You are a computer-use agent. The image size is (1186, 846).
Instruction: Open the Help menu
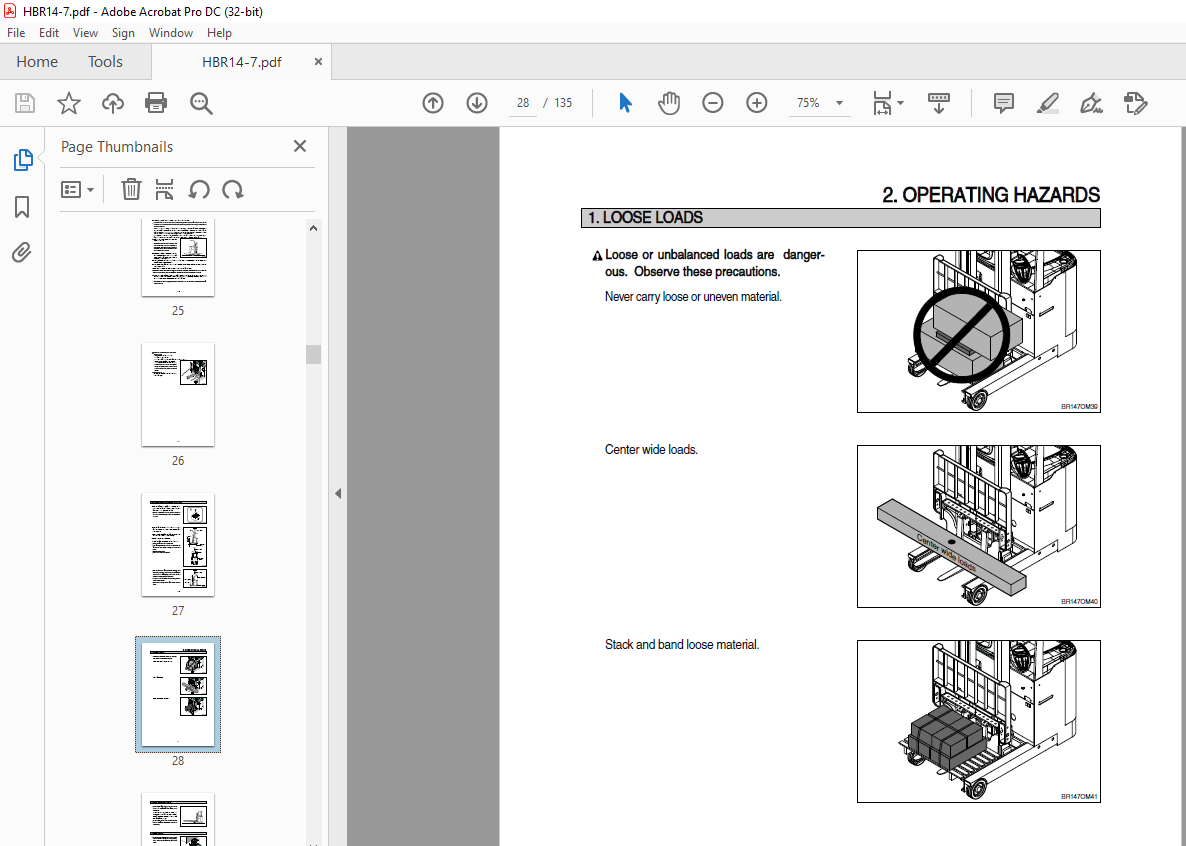tap(219, 33)
